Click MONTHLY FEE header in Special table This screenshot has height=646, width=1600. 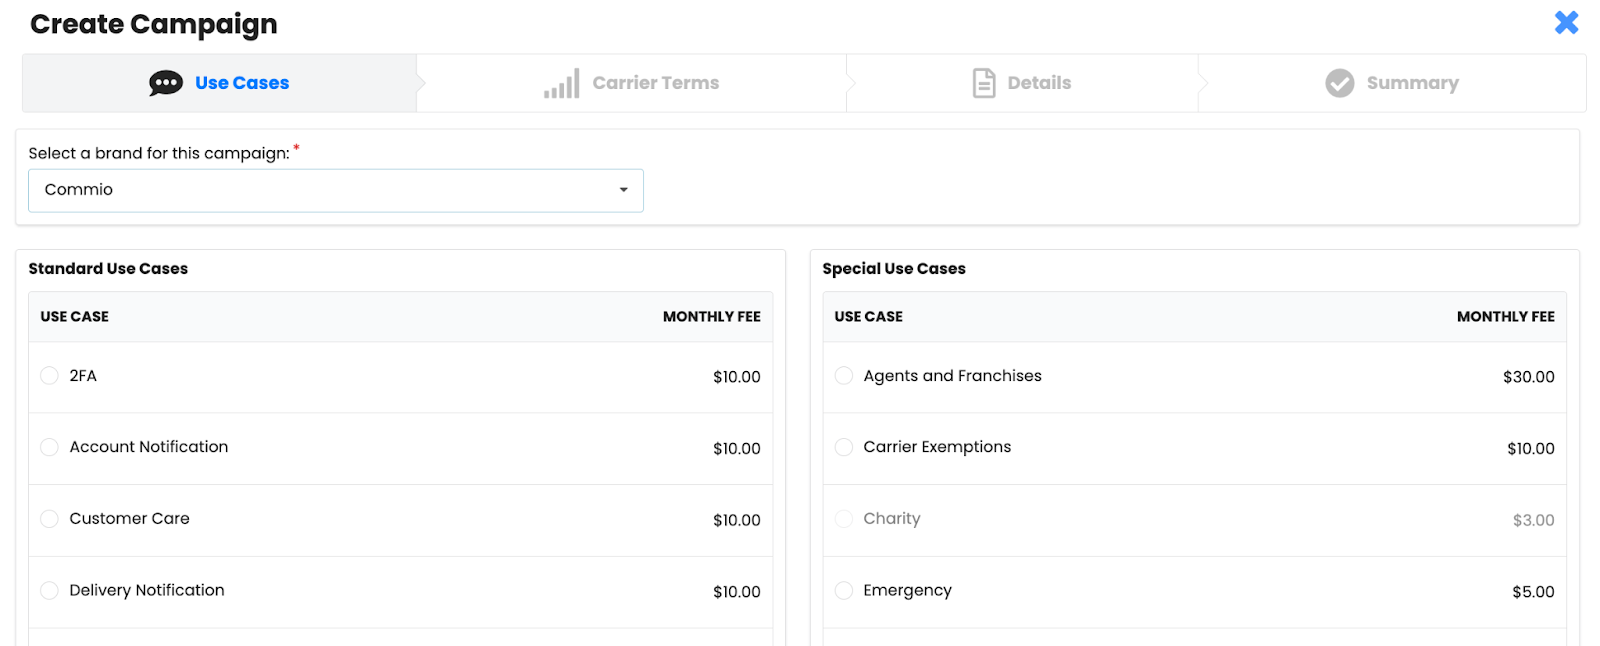tap(1506, 317)
